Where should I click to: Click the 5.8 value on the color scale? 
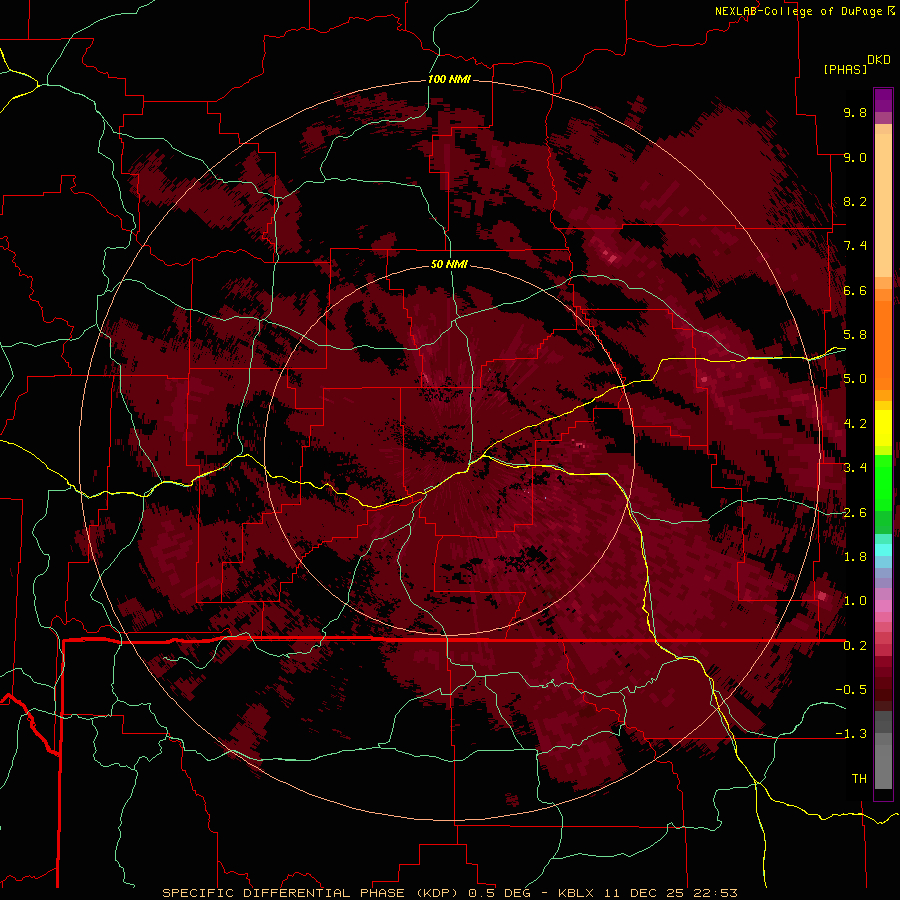point(855,335)
